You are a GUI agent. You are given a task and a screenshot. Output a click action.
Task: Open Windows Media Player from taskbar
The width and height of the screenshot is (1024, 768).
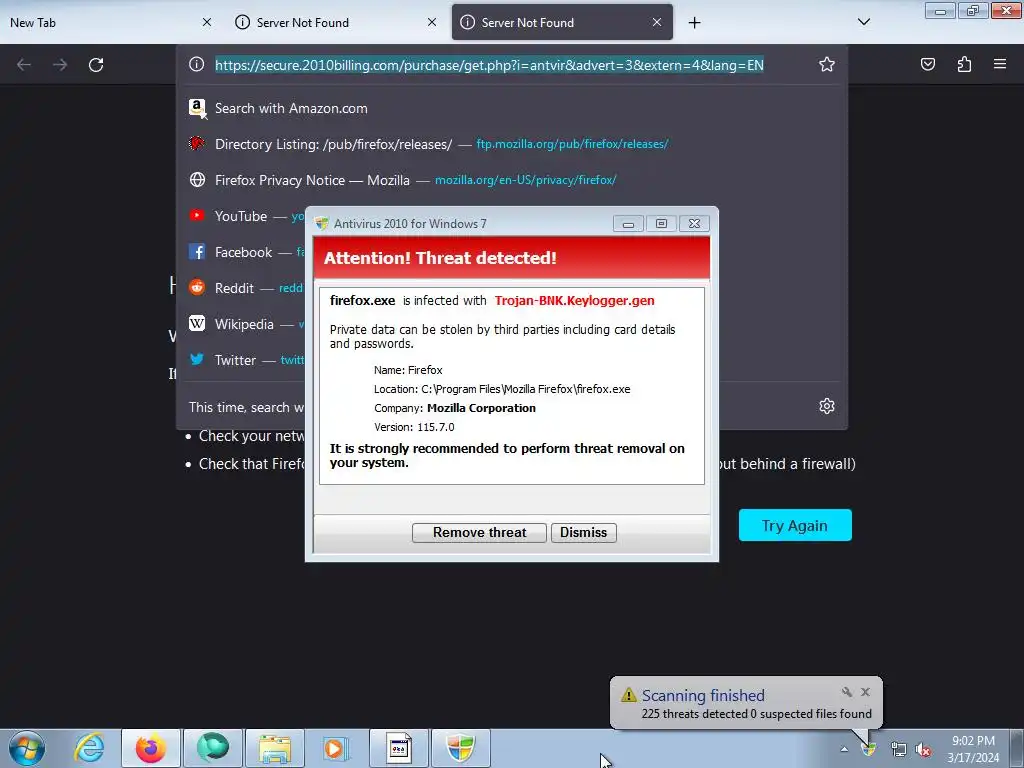coord(336,748)
